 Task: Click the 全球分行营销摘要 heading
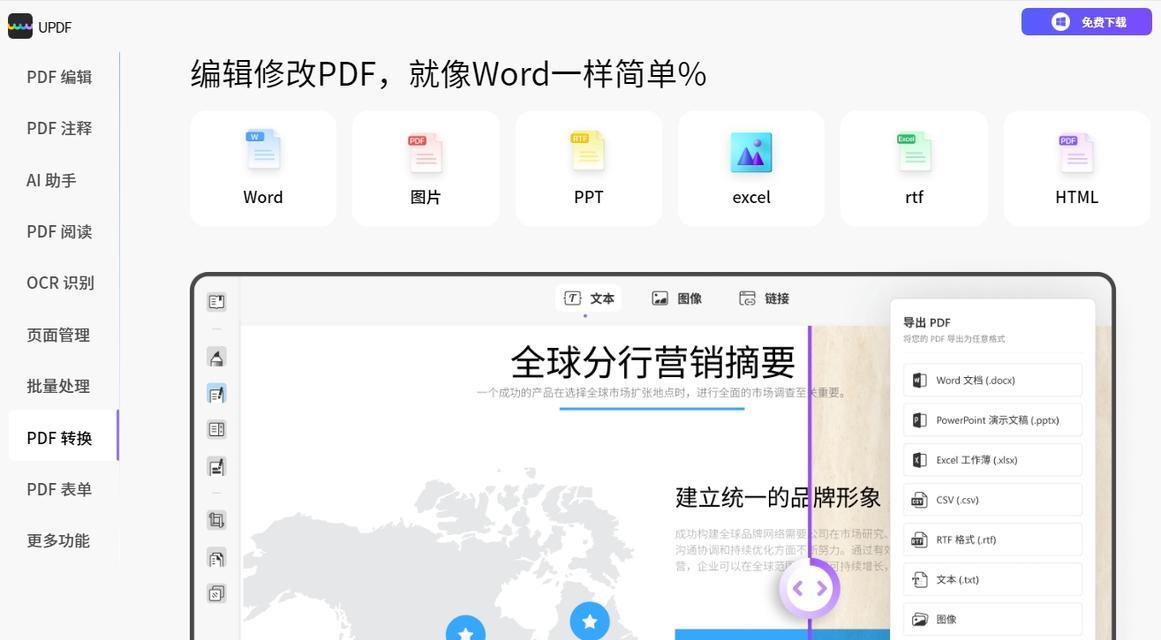pyautogui.click(x=653, y=362)
